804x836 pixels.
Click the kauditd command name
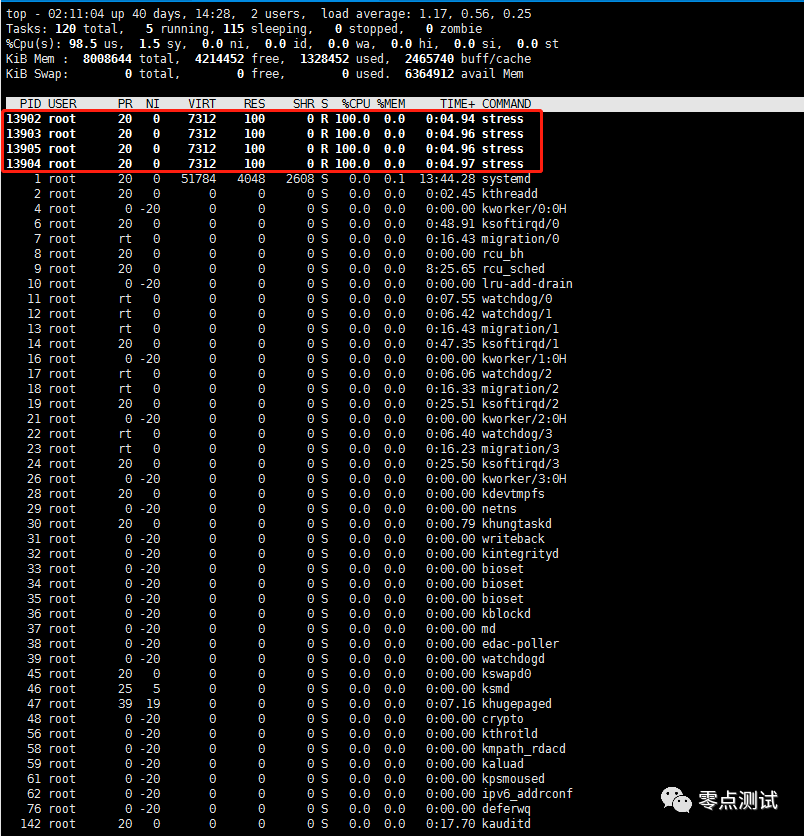pyautogui.click(x=506, y=823)
